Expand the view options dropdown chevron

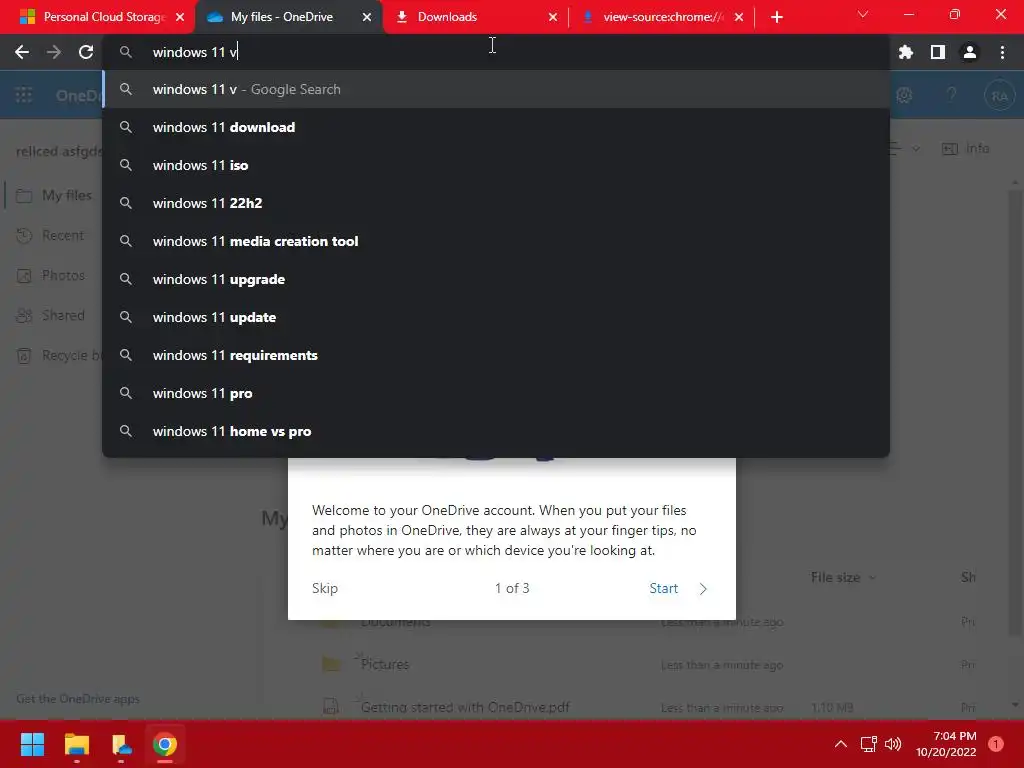pyautogui.click(x=916, y=149)
